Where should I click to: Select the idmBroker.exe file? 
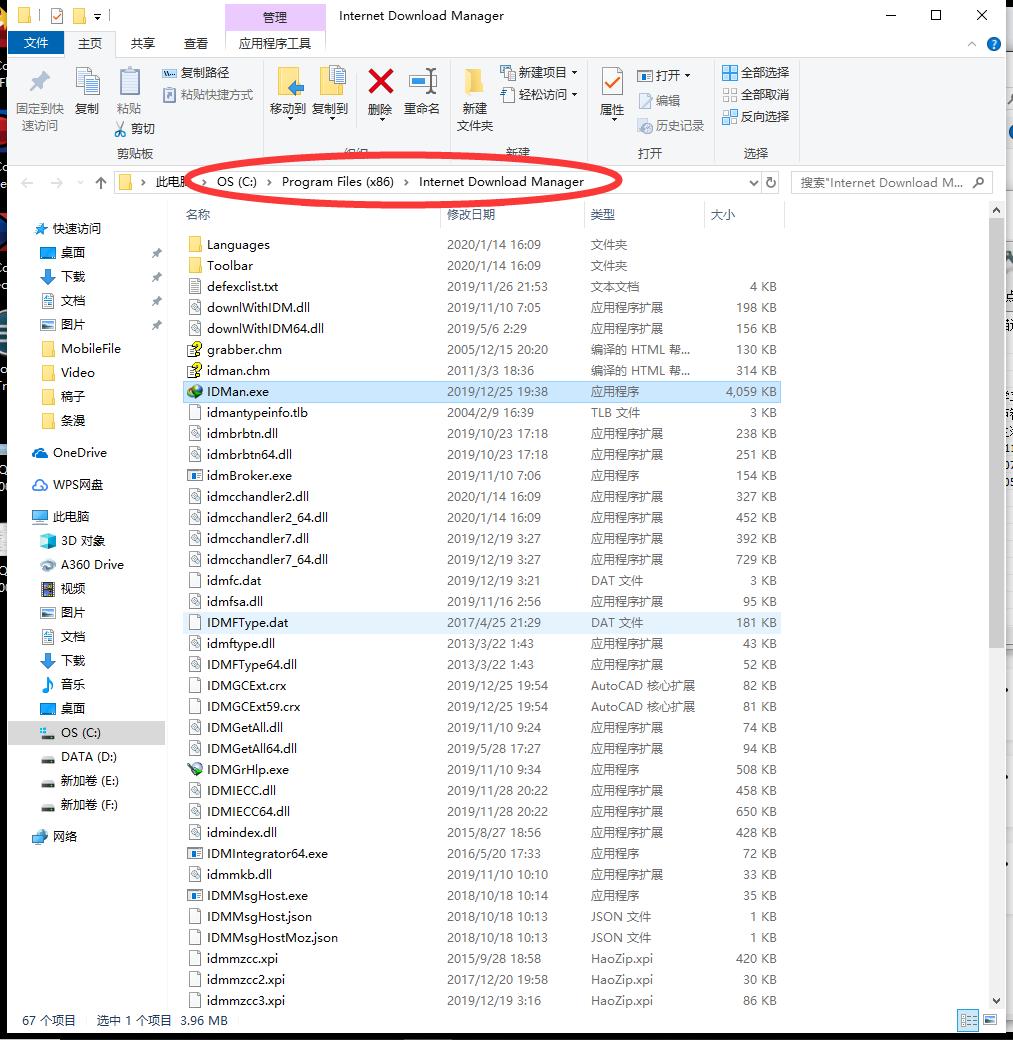[x=482, y=476]
